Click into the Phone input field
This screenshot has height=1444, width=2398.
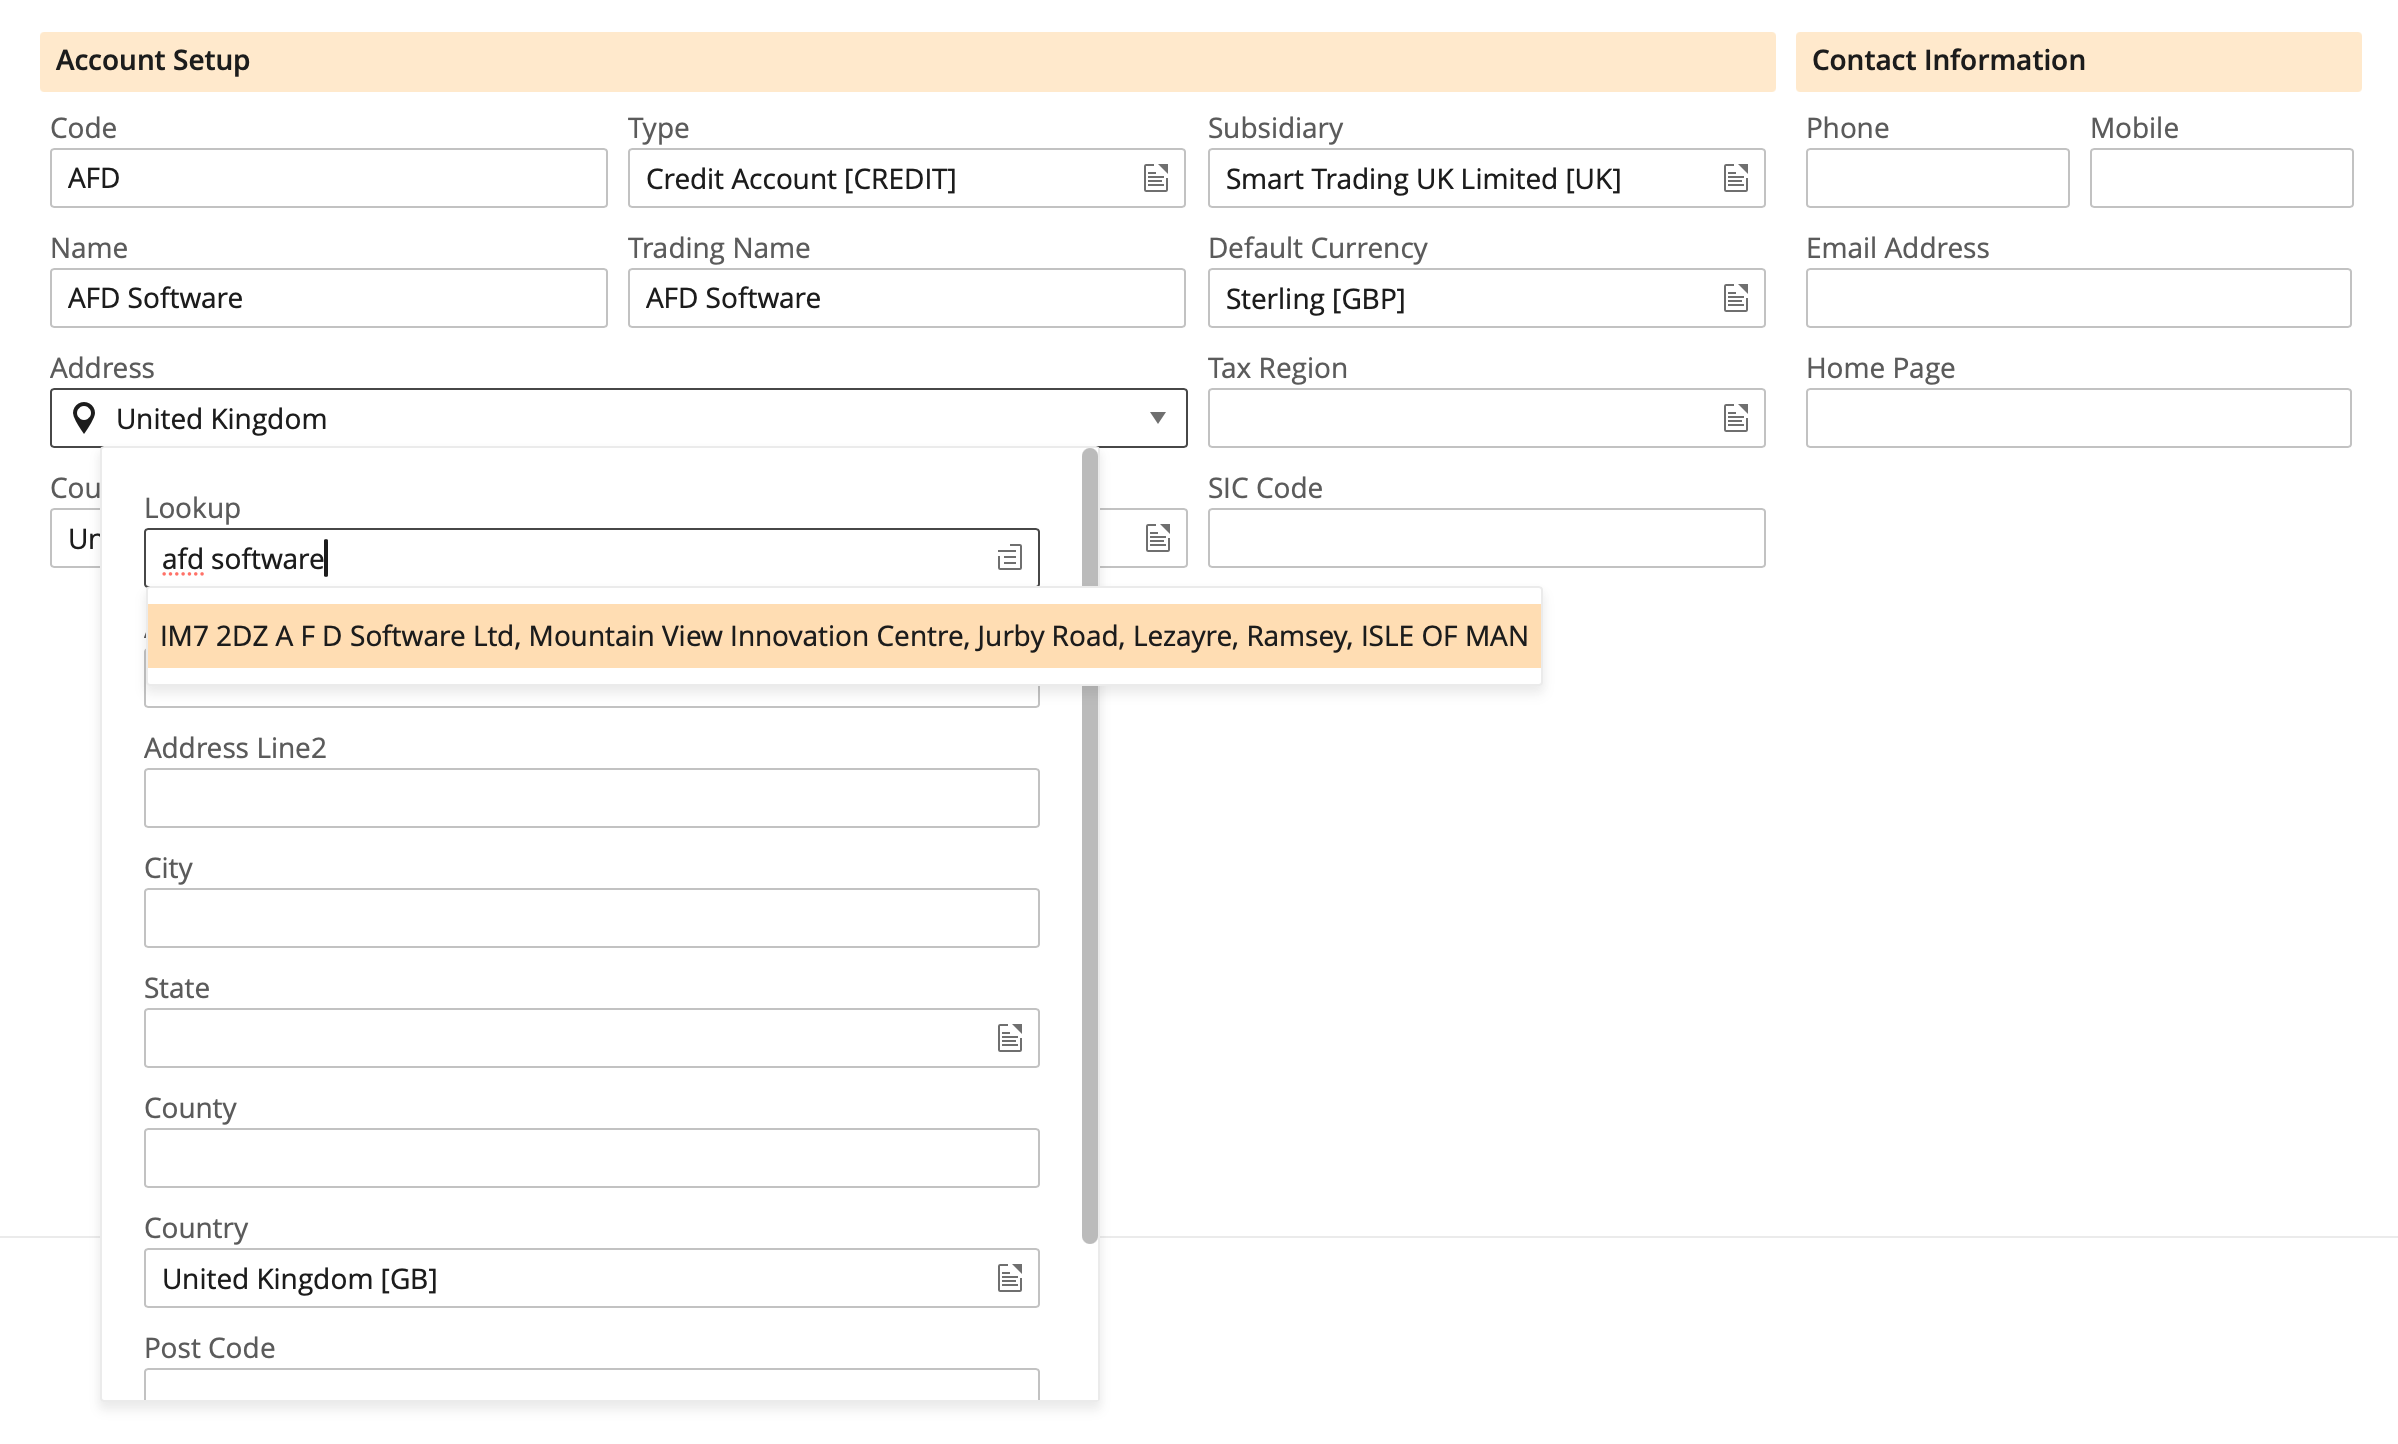click(1936, 178)
